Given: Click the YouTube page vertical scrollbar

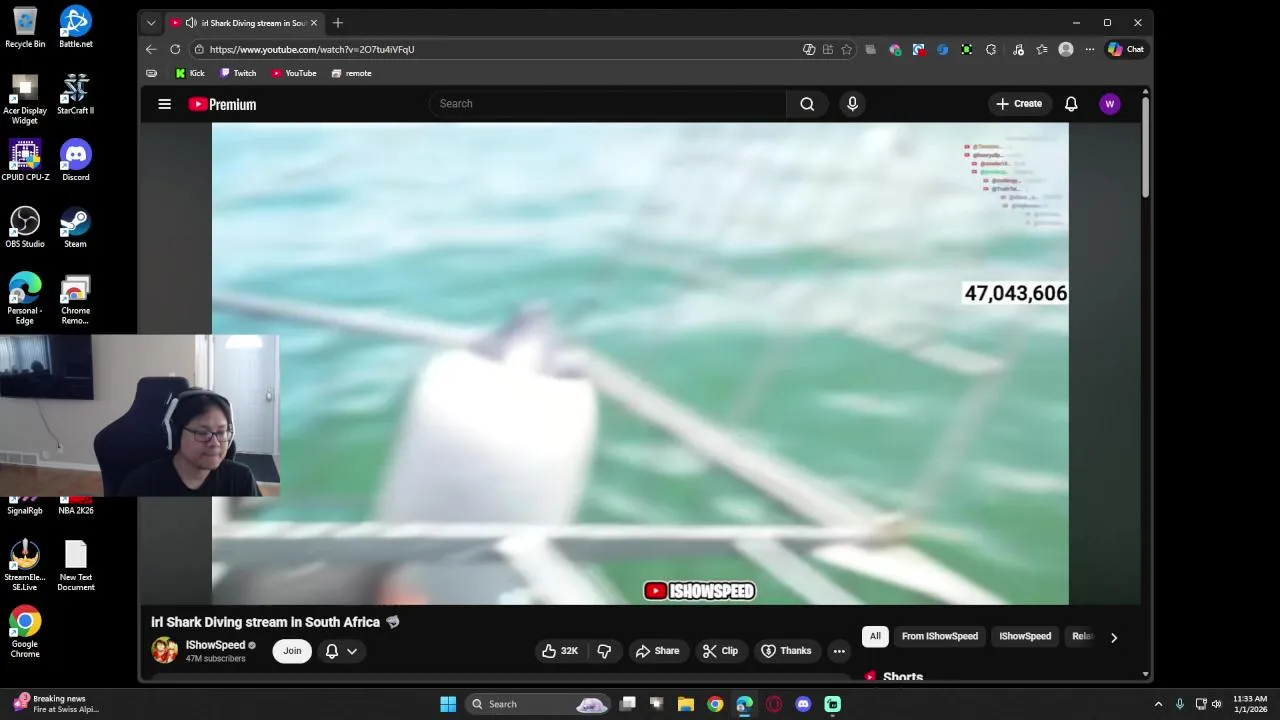Looking at the screenshot, I should tap(1145, 148).
